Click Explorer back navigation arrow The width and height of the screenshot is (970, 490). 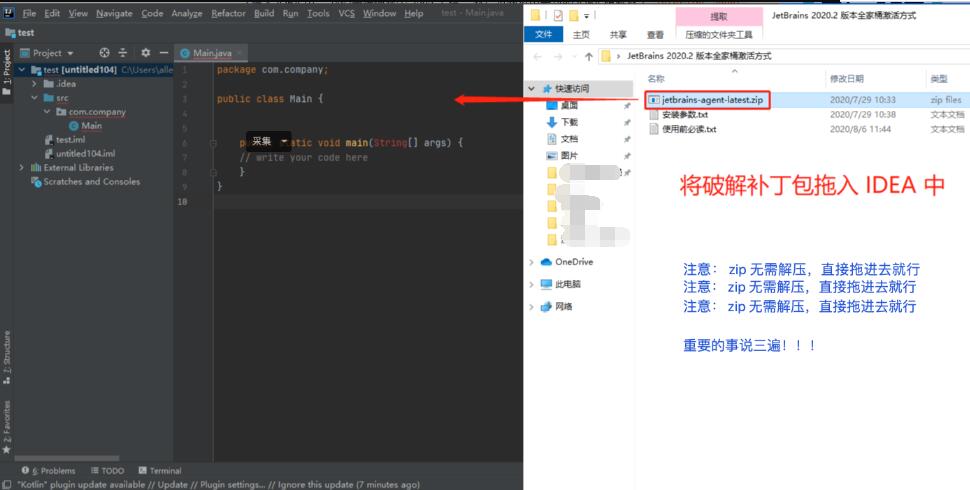click(538, 56)
